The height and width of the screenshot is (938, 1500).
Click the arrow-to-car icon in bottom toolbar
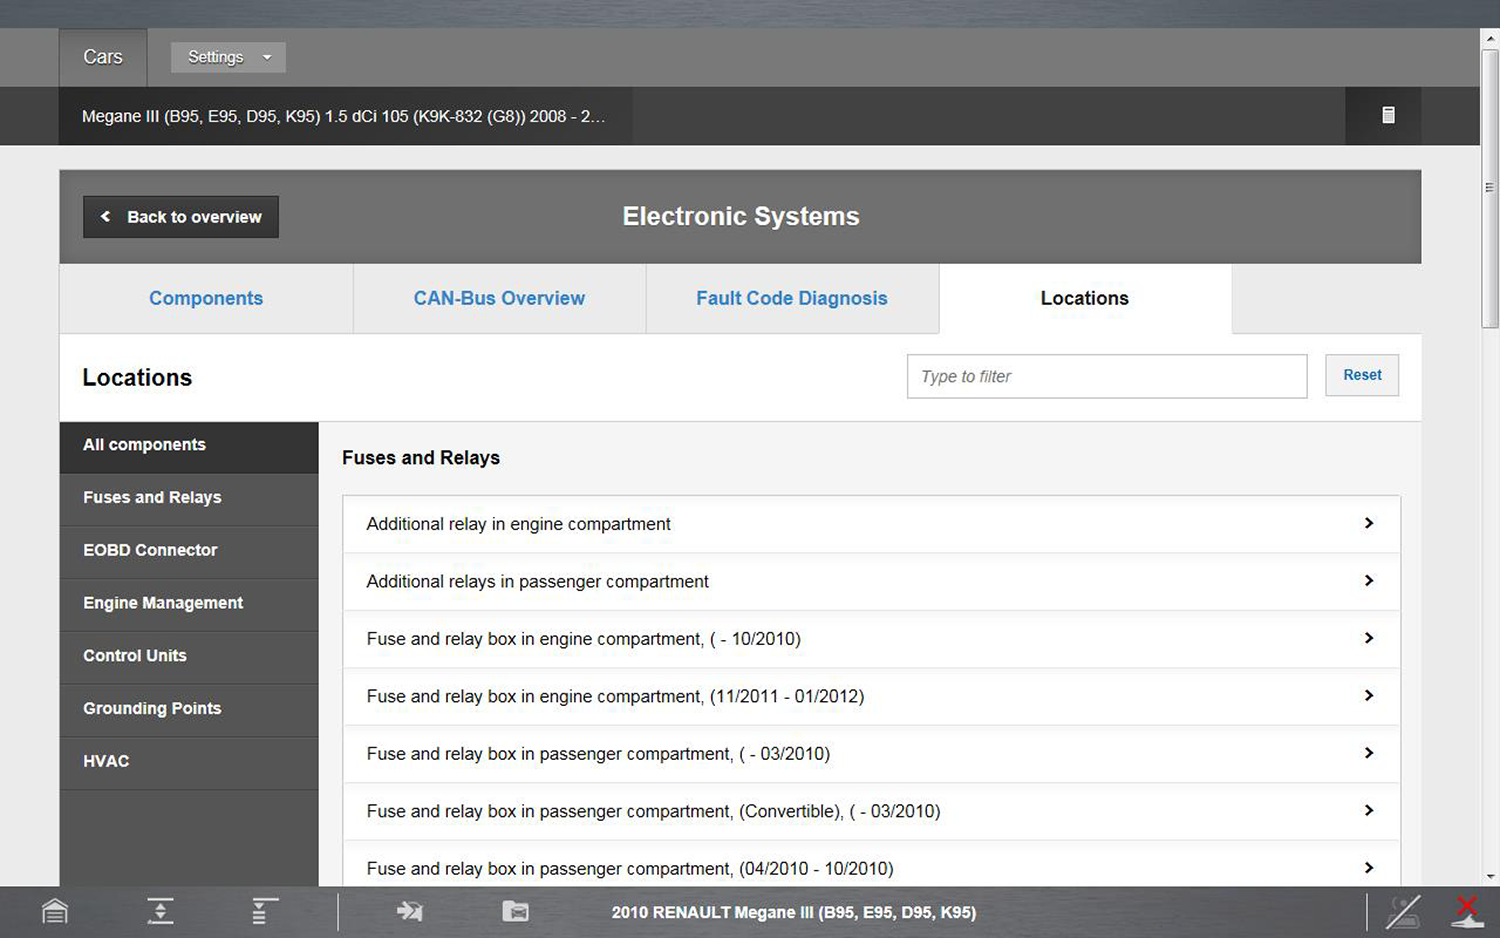[410, 911]
